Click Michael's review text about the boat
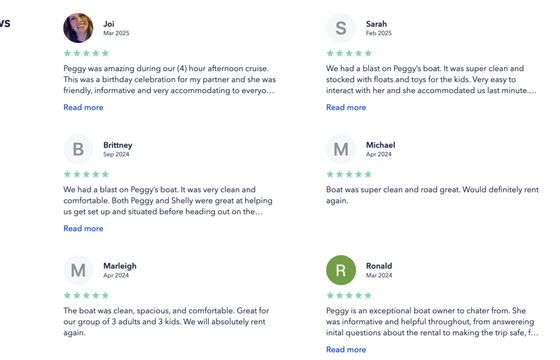The width and height of the screenshot is (560, 360). 432,195
